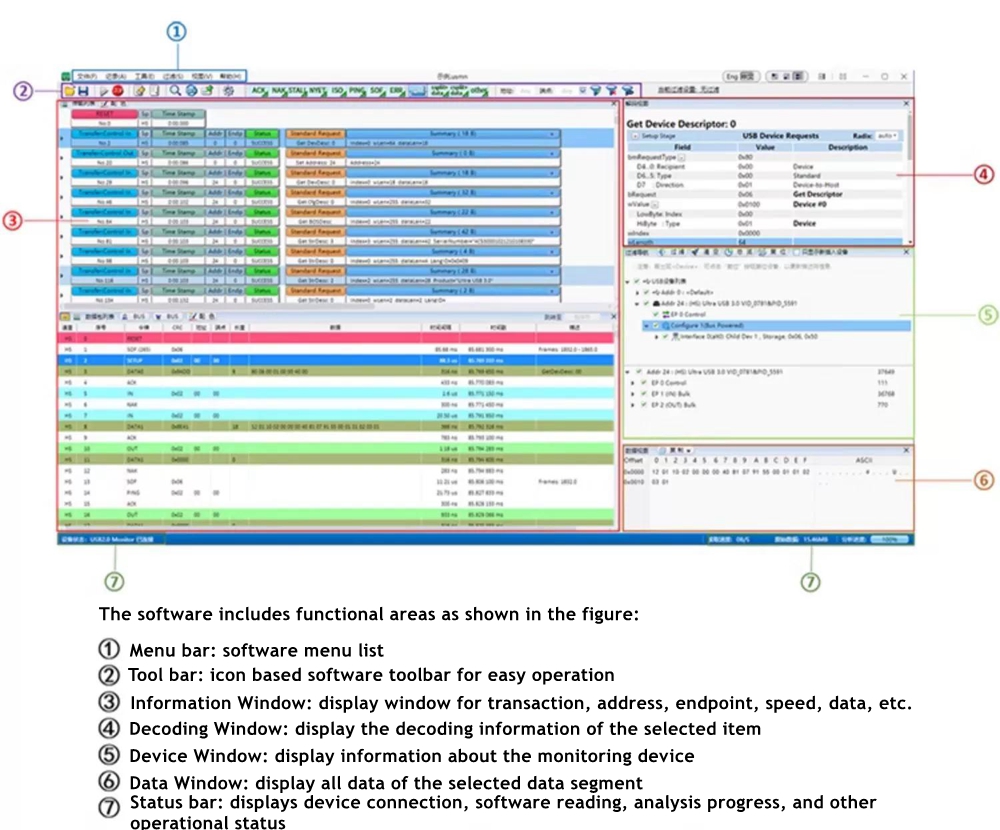Click the blue save disk icon
This screenshot has height=830, width=1000.
(x=83, y=91)
